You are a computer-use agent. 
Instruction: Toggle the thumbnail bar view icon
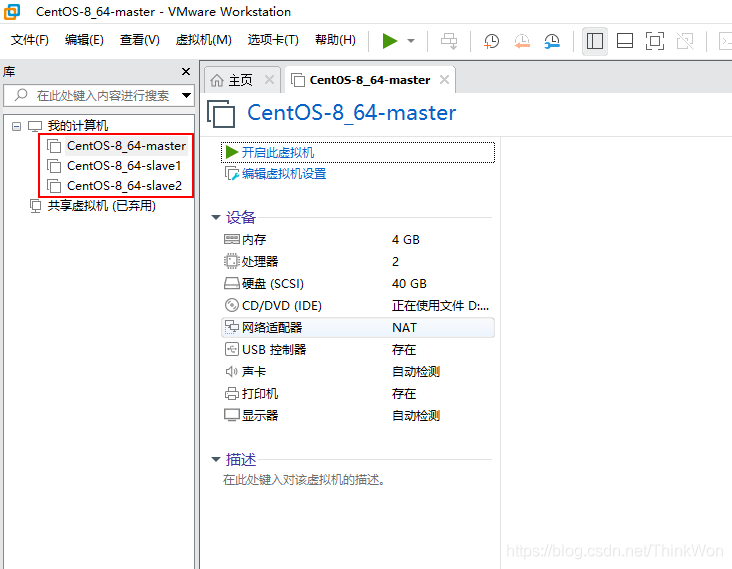tap(625, 41)
